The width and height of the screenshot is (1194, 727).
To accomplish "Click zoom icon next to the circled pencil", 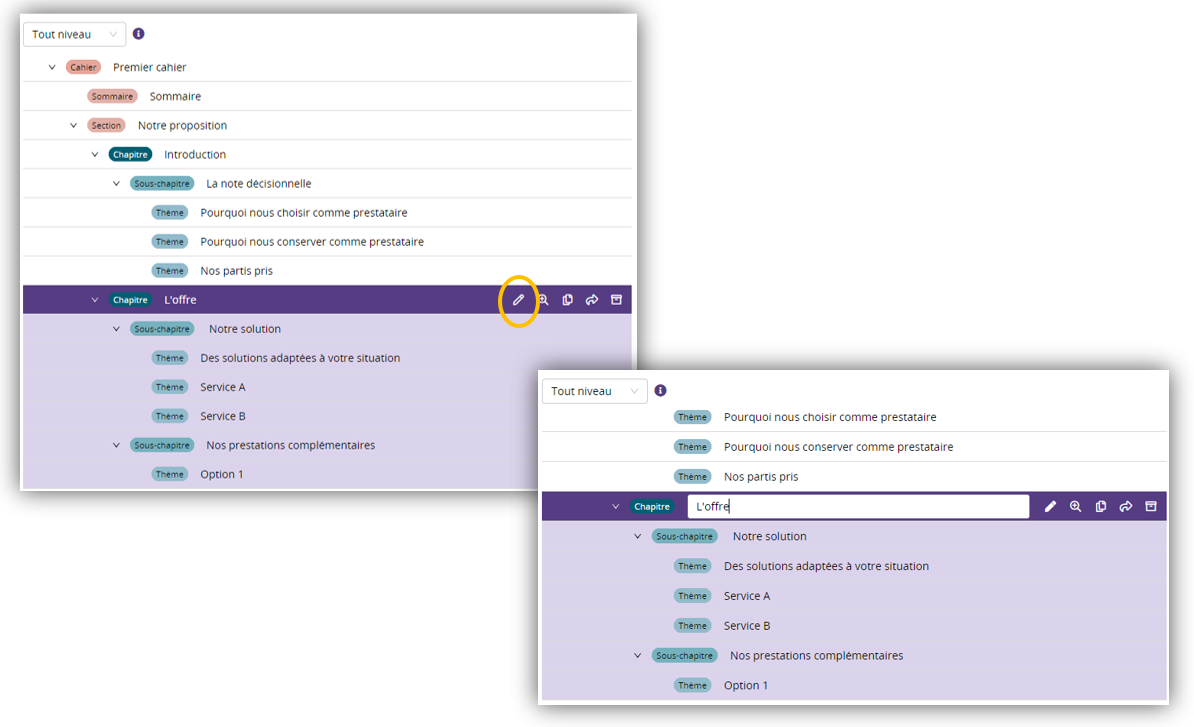I will (543, 300).
